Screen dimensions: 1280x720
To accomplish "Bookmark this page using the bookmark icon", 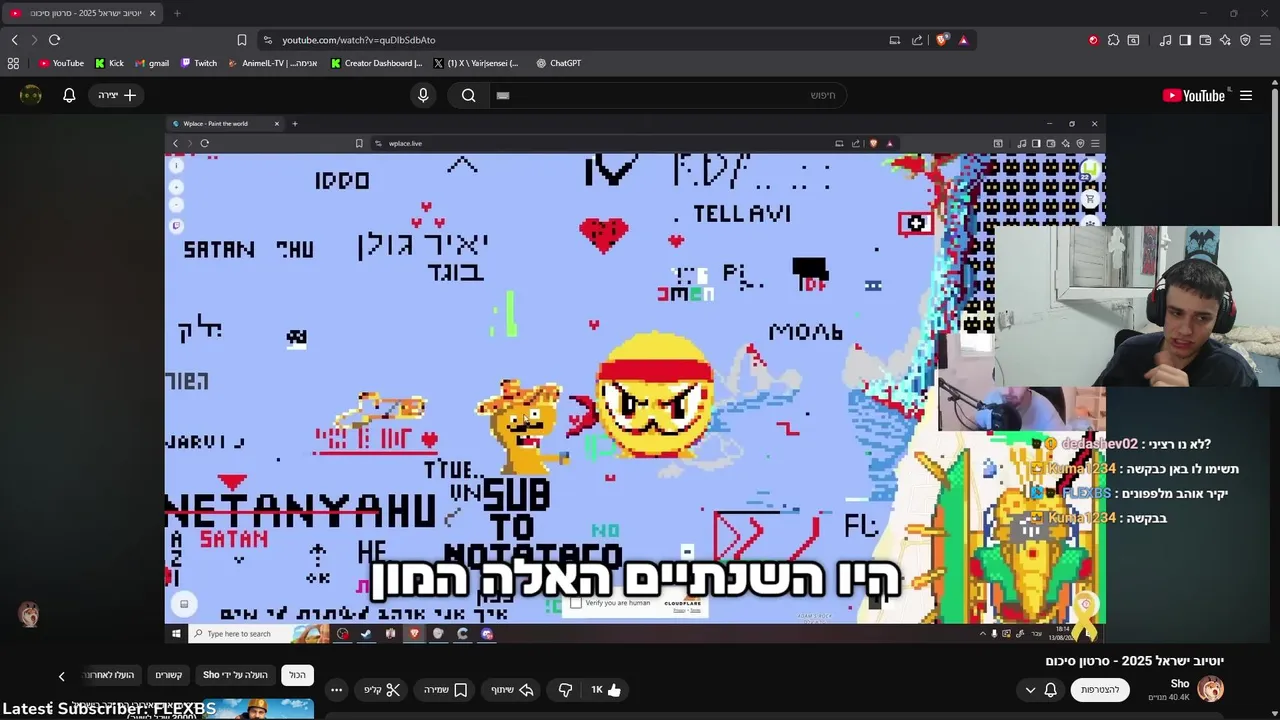I will pos(242,40).
